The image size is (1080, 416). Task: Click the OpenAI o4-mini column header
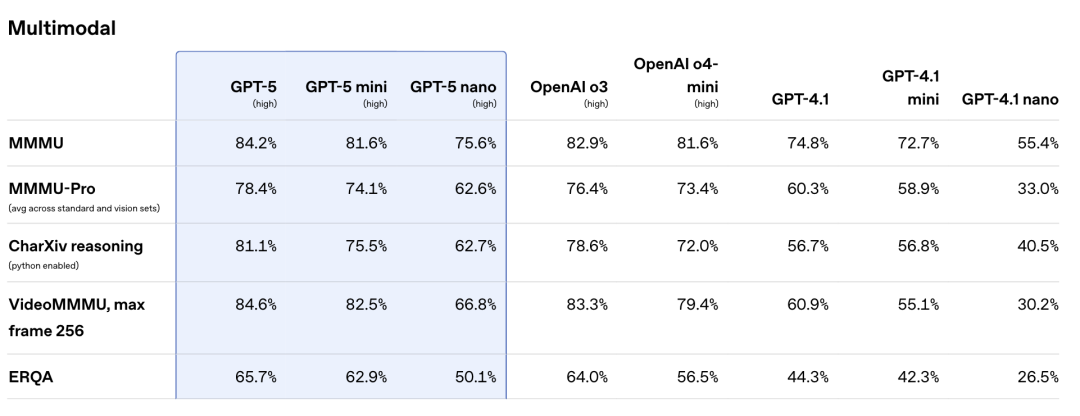click(676, 76)
